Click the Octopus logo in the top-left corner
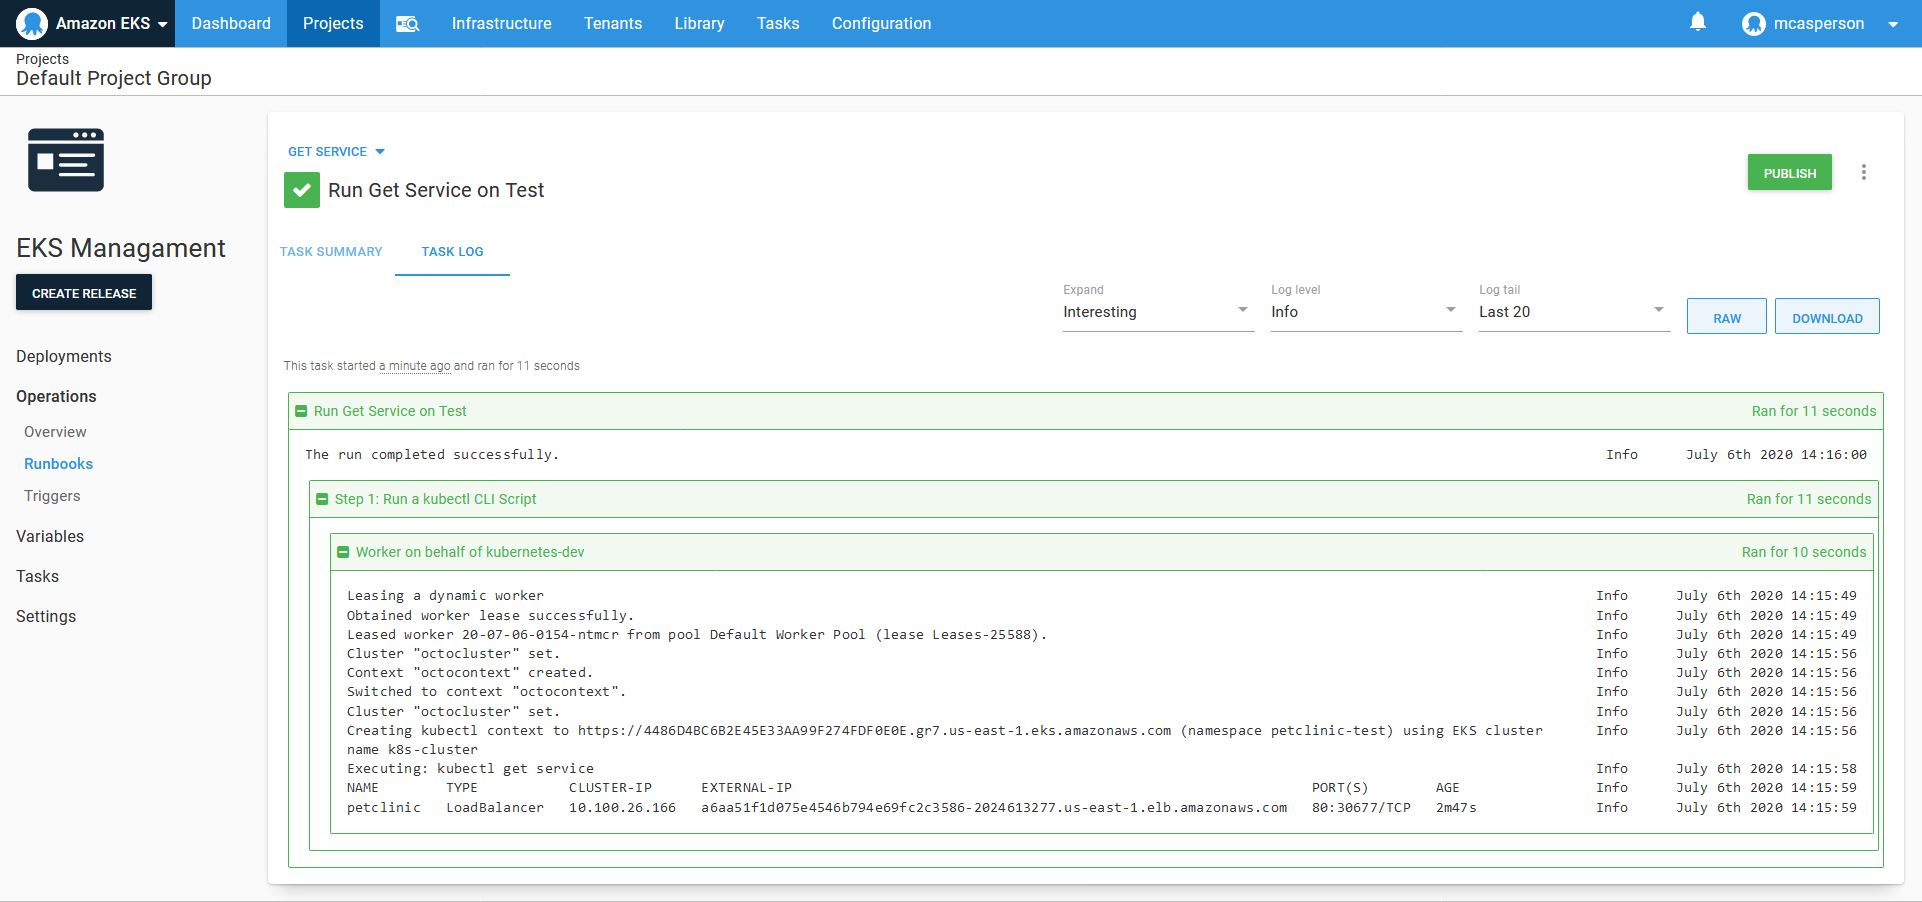Image resolution: width=1922 pixels, height=902 pixels. click(30, 23)
